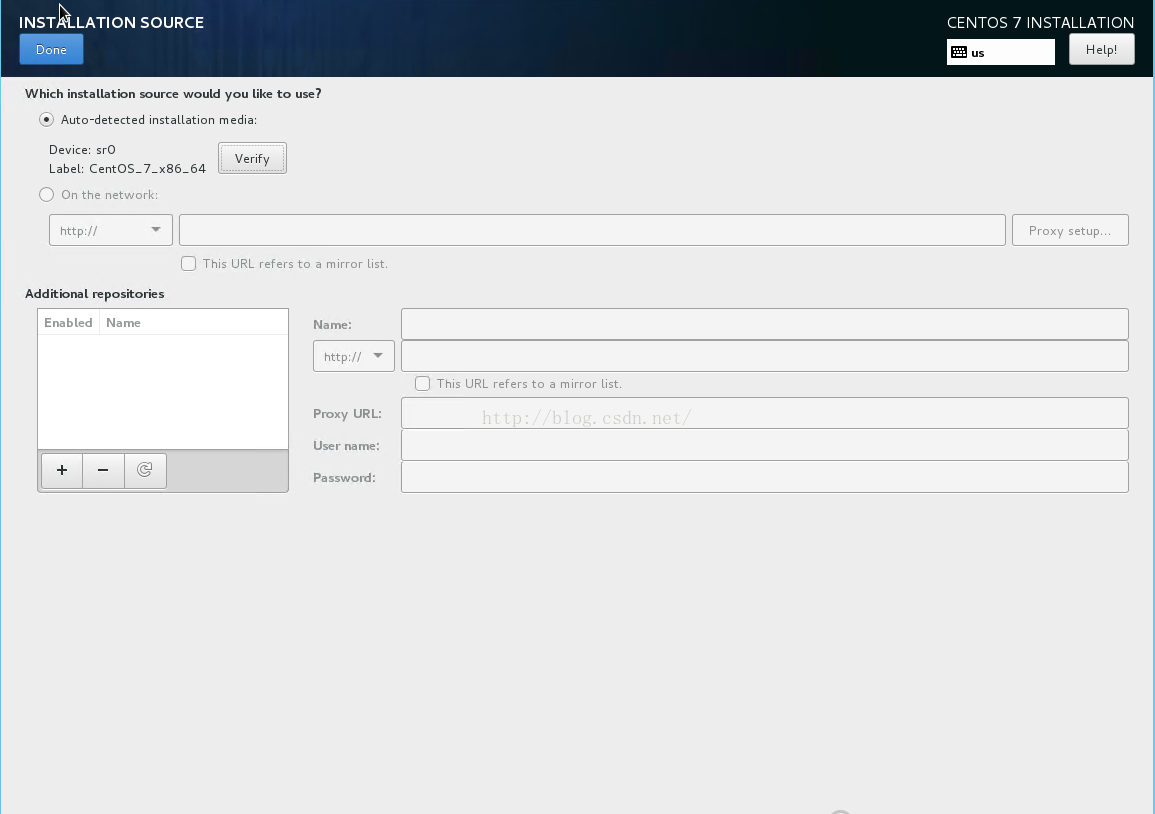Click the network source URL input field

592,231
